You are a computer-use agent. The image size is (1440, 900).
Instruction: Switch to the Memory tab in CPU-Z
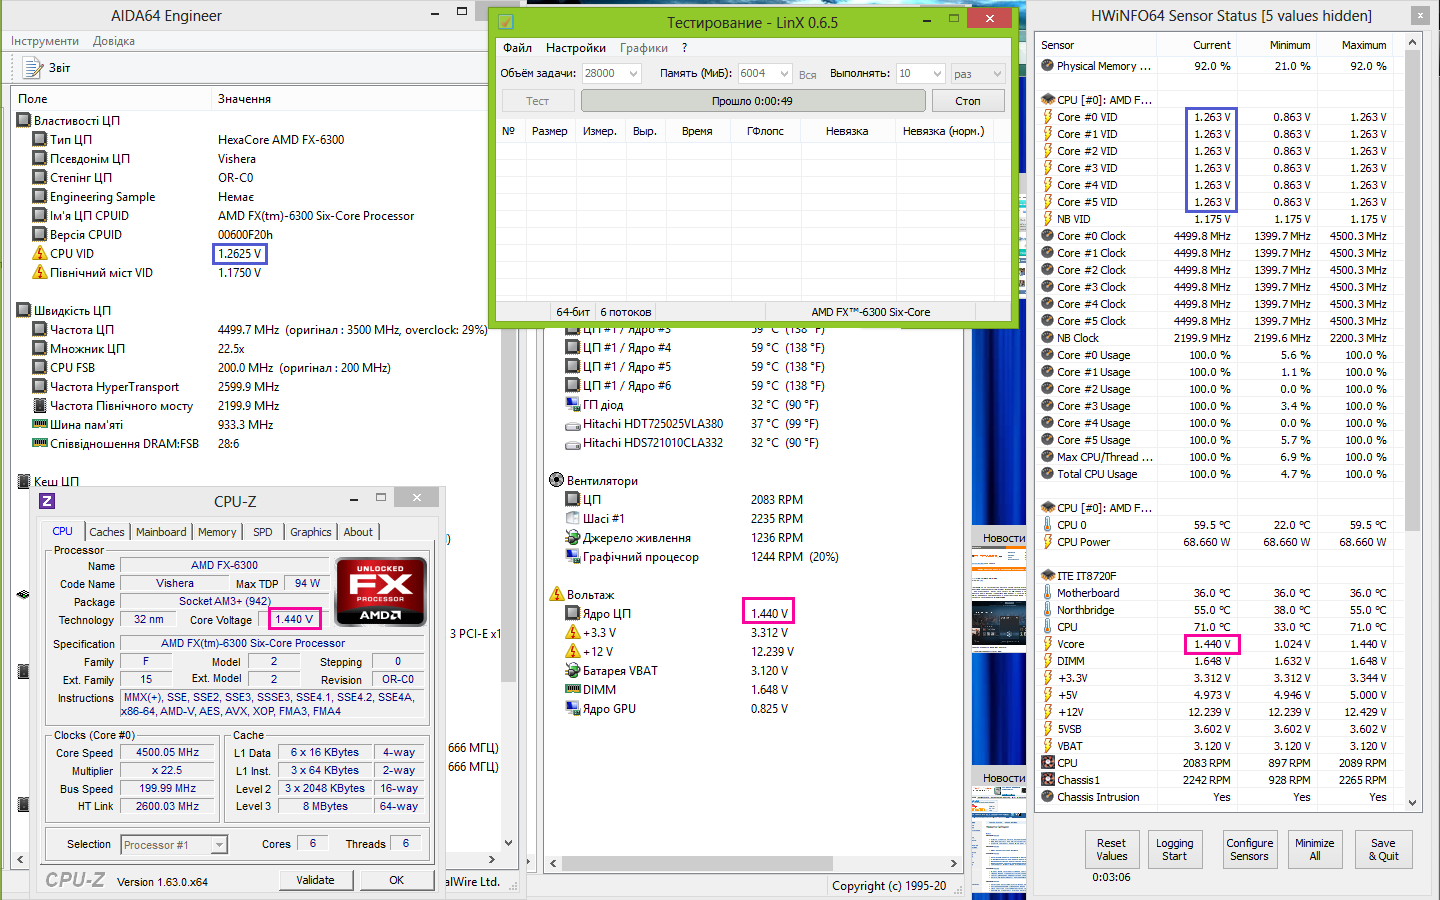(x=217, y=532)
